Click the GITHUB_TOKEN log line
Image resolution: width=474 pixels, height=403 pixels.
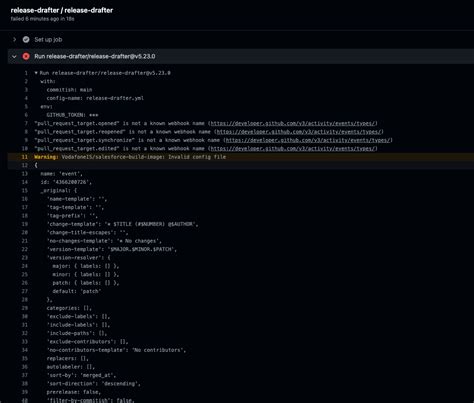tap(72, 115)
